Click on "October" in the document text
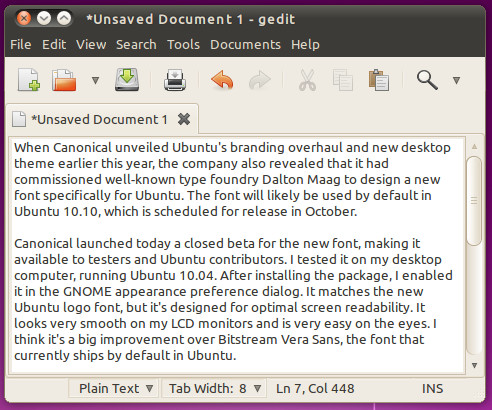 click(331, 211)
